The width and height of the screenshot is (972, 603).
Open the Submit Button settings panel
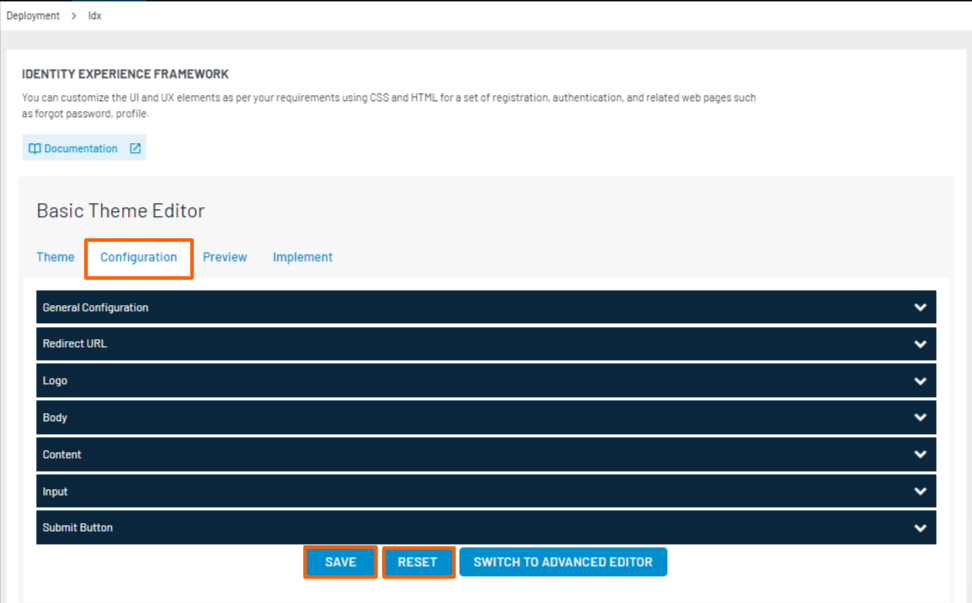(485, 528)
